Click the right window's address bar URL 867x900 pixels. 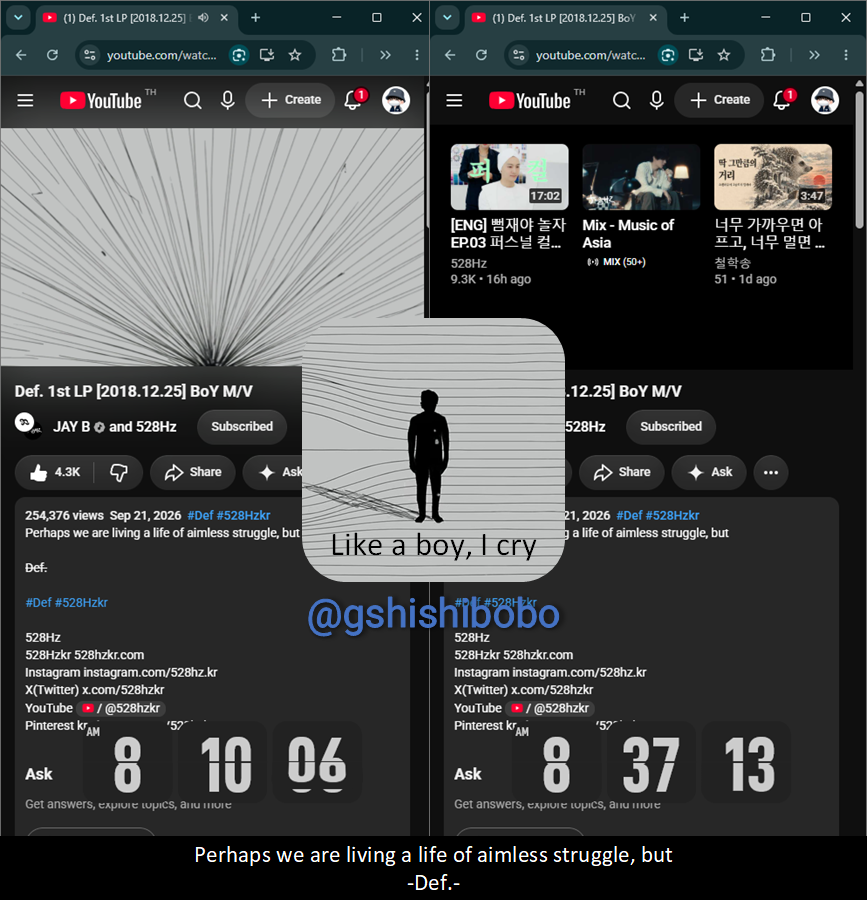pyautogui.click(x=590, y=55)
